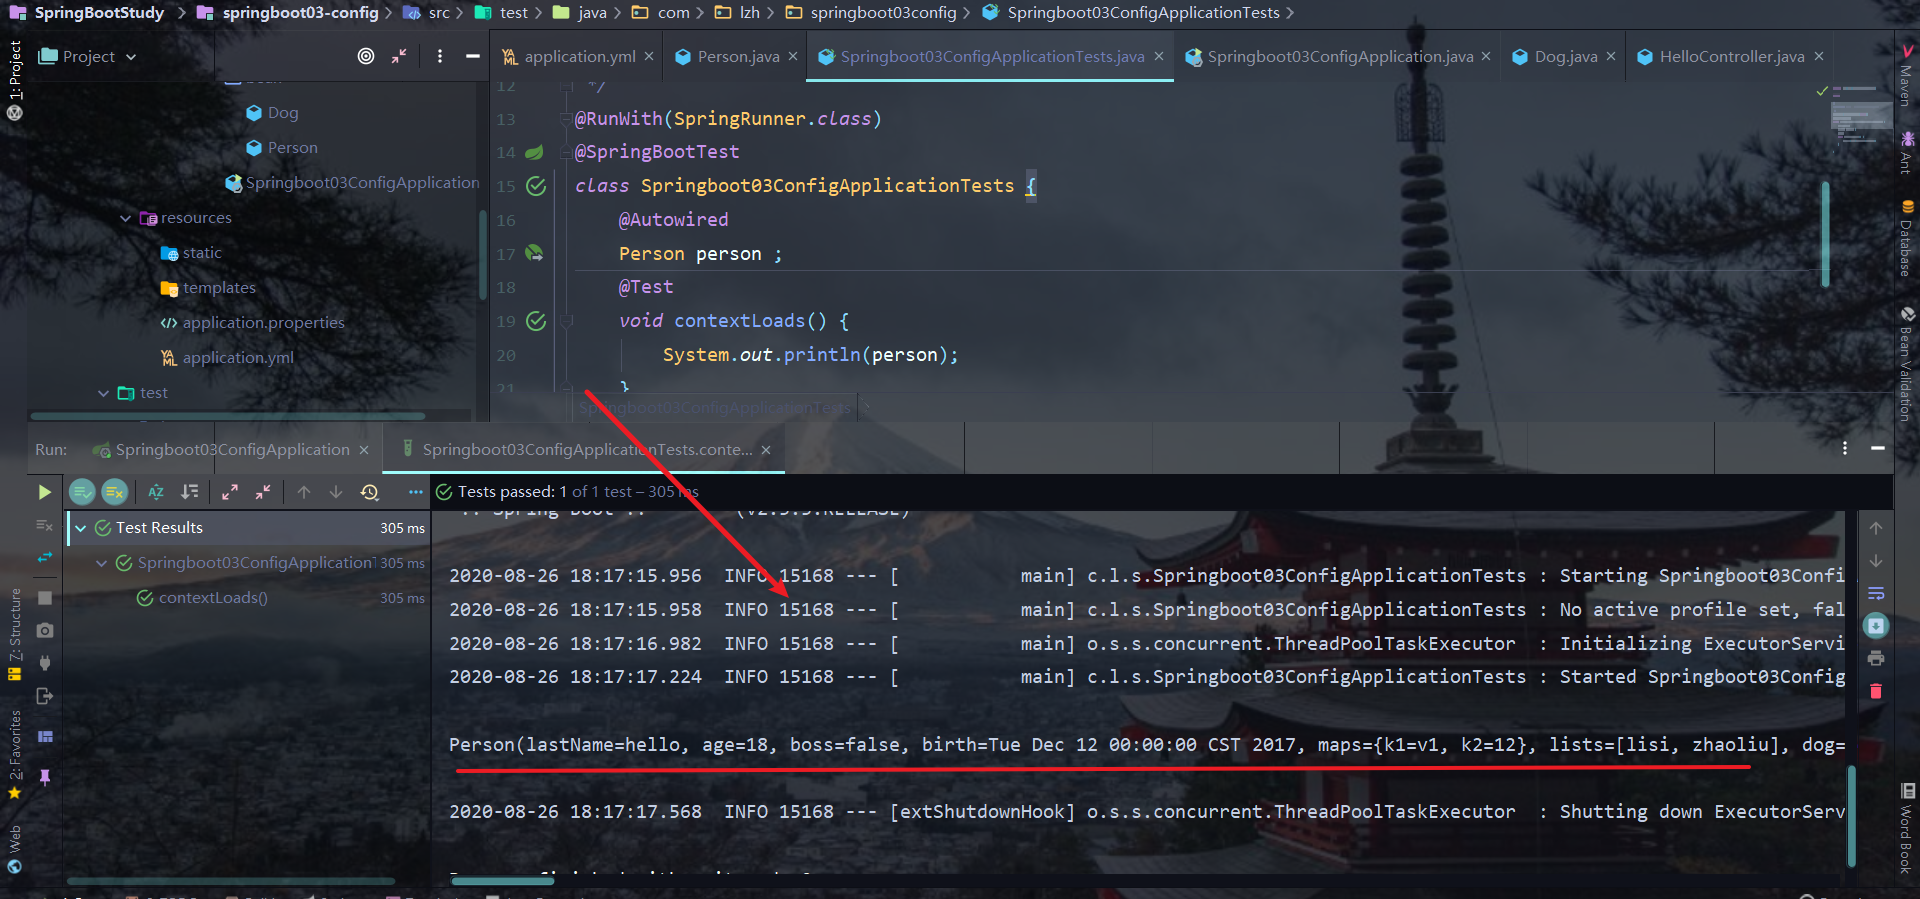This screenshot has width=1920, height=899.
Task: Clear all console output
Action: (x=1876, y=691)
